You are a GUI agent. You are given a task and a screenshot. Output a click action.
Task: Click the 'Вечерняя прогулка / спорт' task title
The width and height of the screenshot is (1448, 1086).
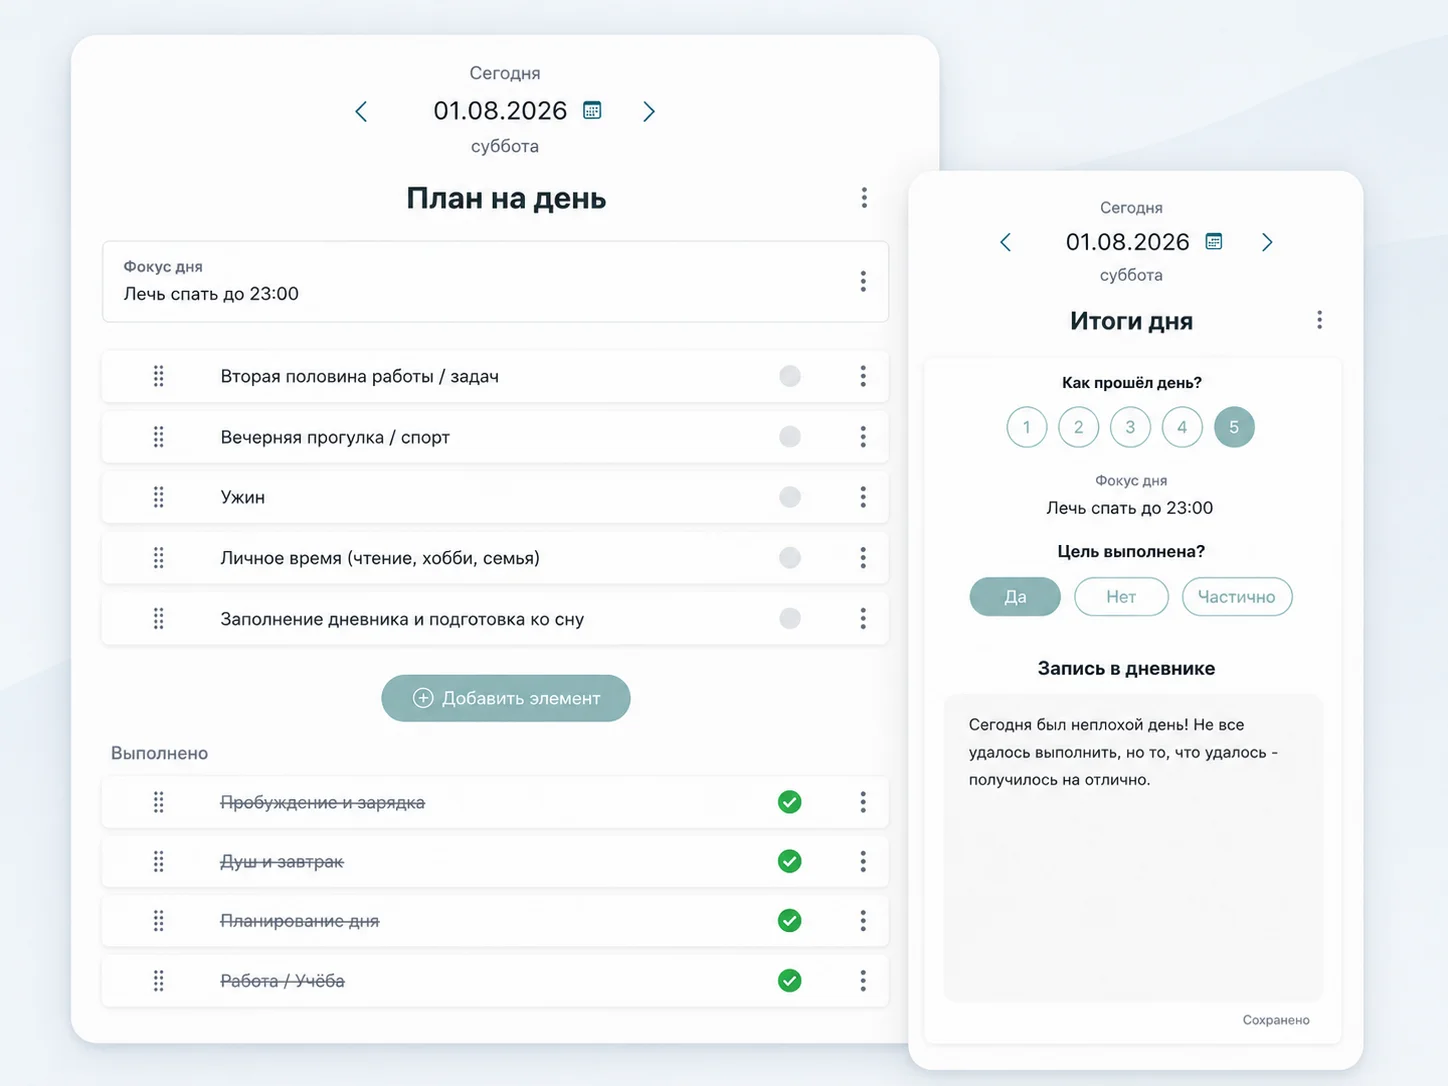(335, 437)
